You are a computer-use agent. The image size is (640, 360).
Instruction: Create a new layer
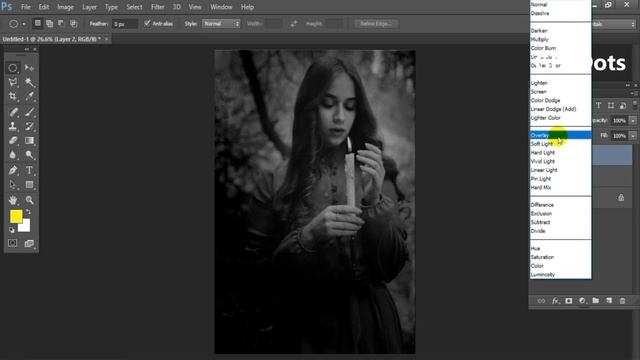[x=609, y=301]
